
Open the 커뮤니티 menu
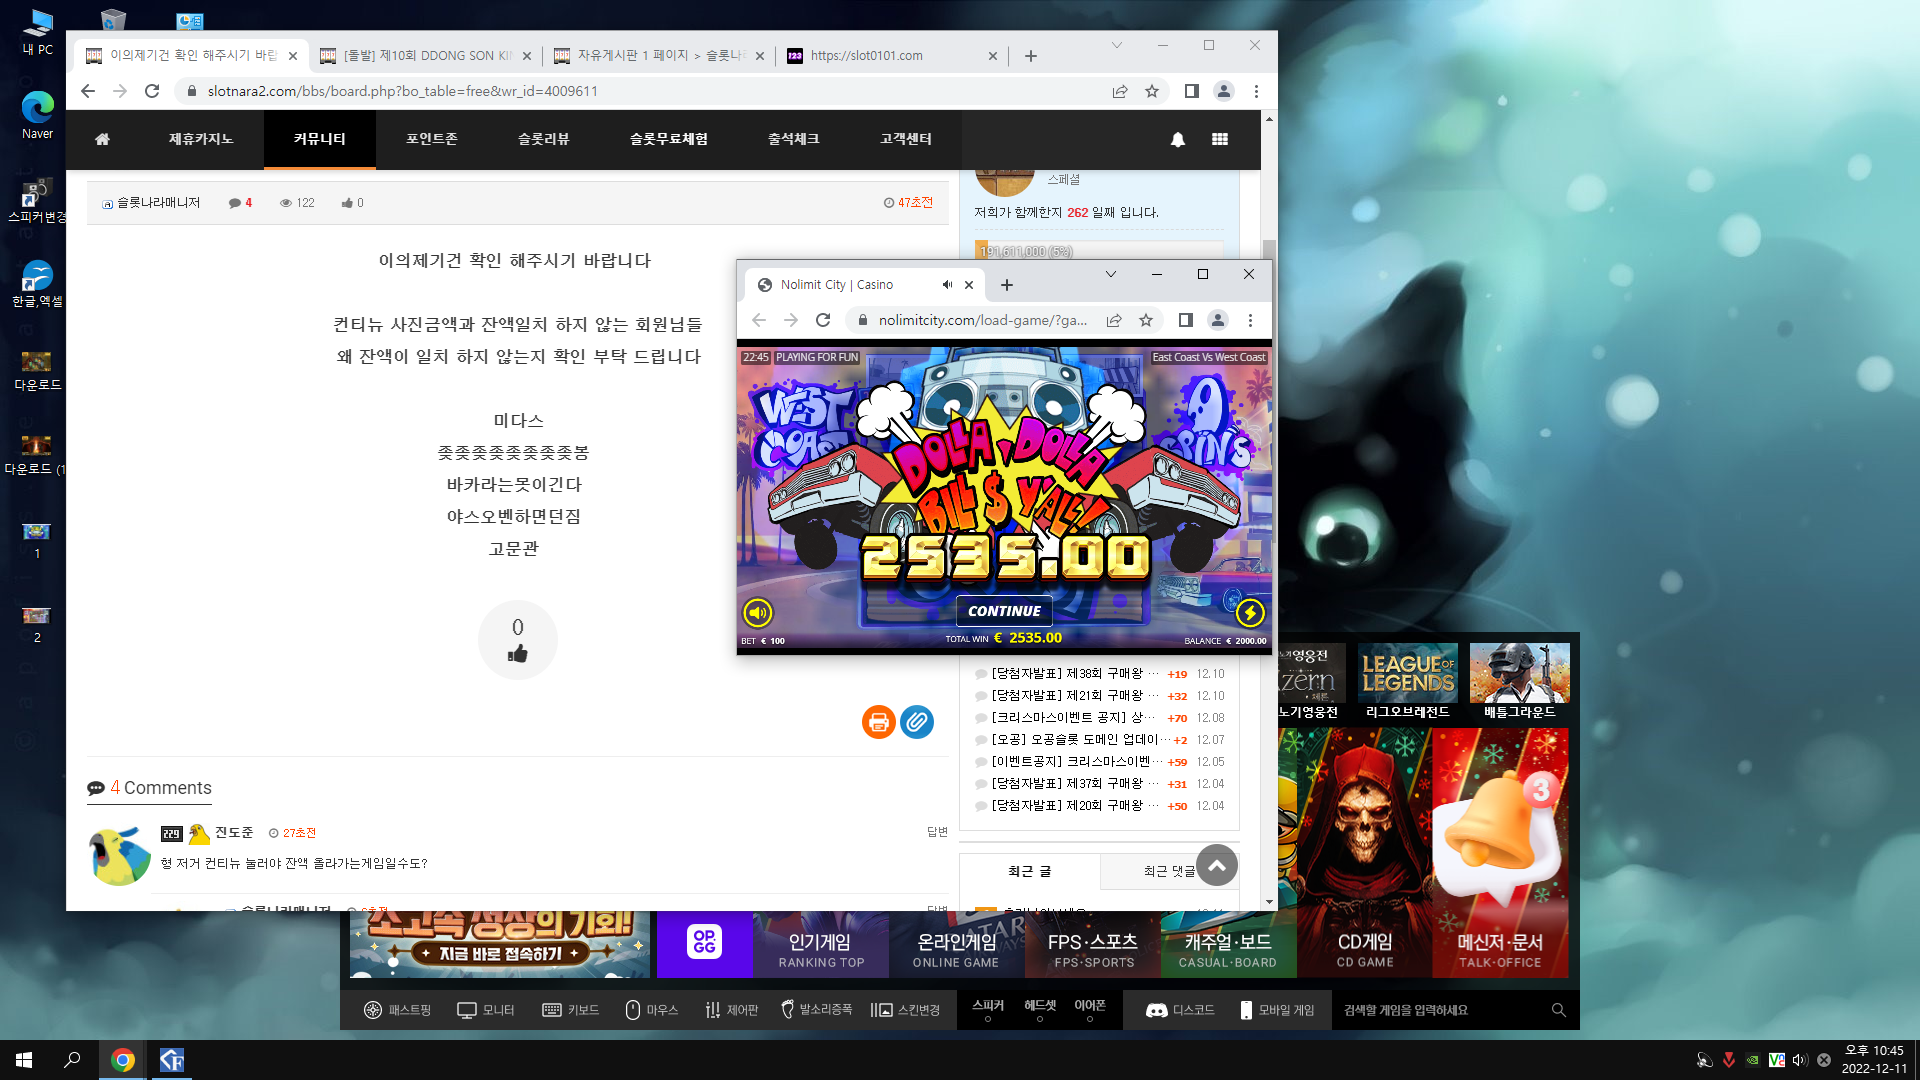[320, 139]
